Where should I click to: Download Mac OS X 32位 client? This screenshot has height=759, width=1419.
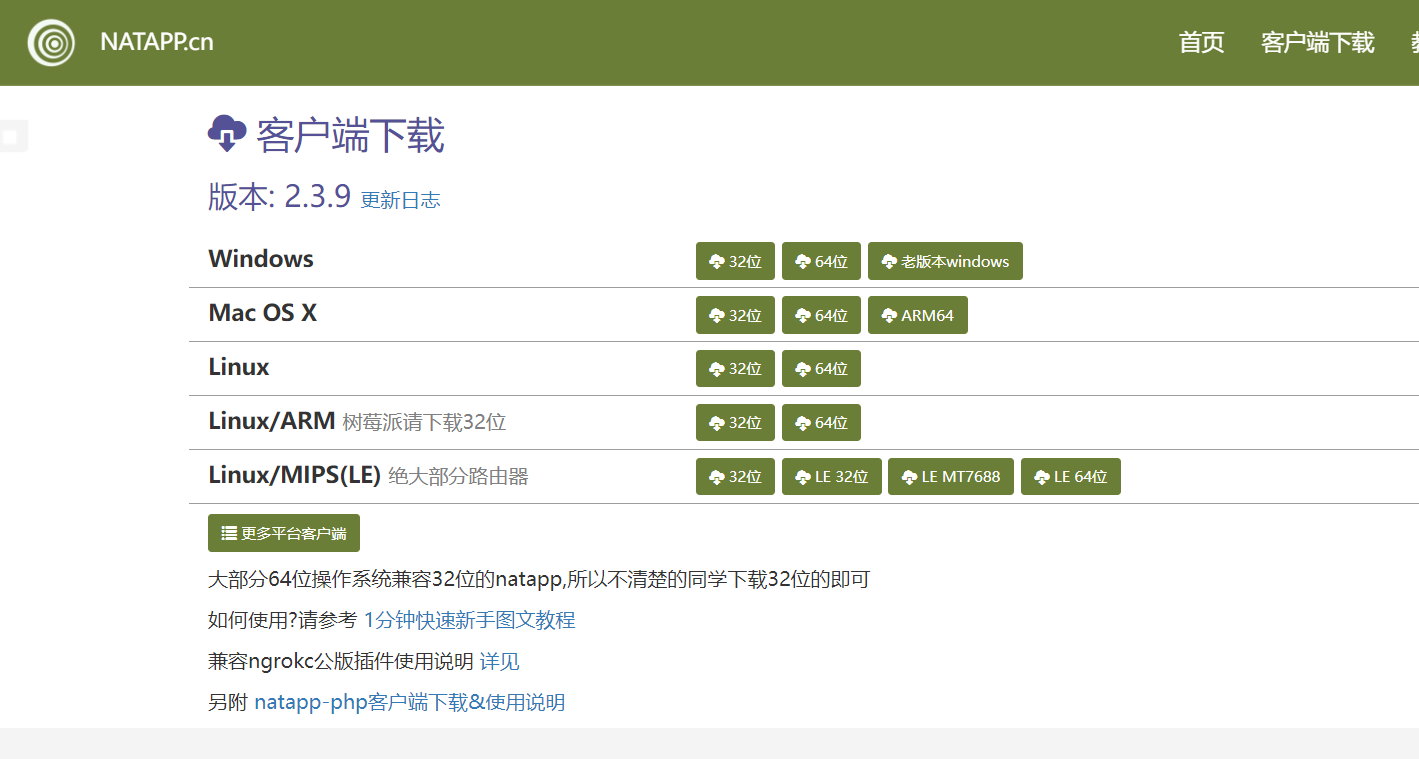coord(735,315)
